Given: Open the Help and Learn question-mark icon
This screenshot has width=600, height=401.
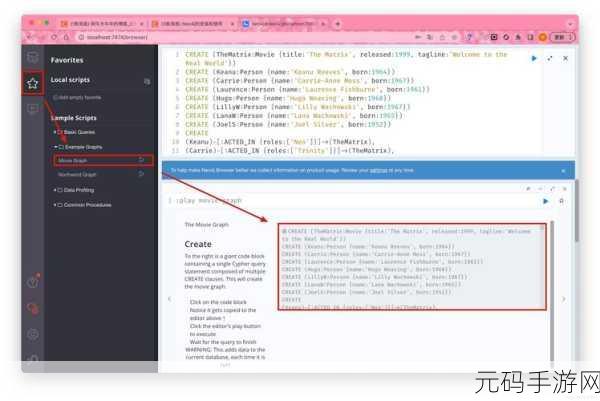Looking at the screenshot, I should [33, 282].
